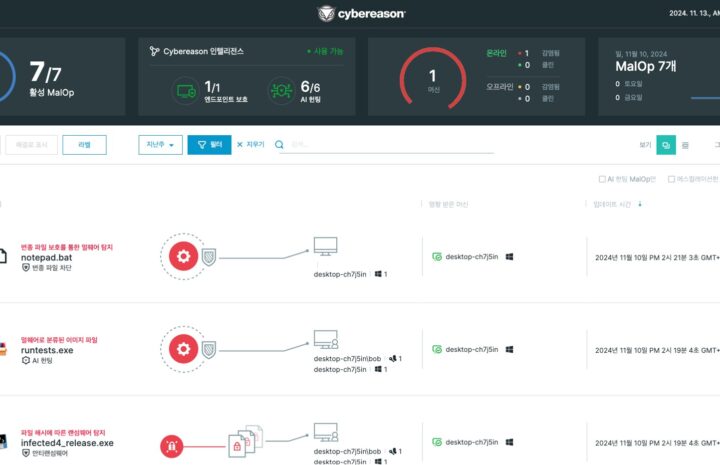The height and width of the screenshot is (465, 720).
Task: Click the green sensor icon in infected4_release.exe row
Action: 437,442
